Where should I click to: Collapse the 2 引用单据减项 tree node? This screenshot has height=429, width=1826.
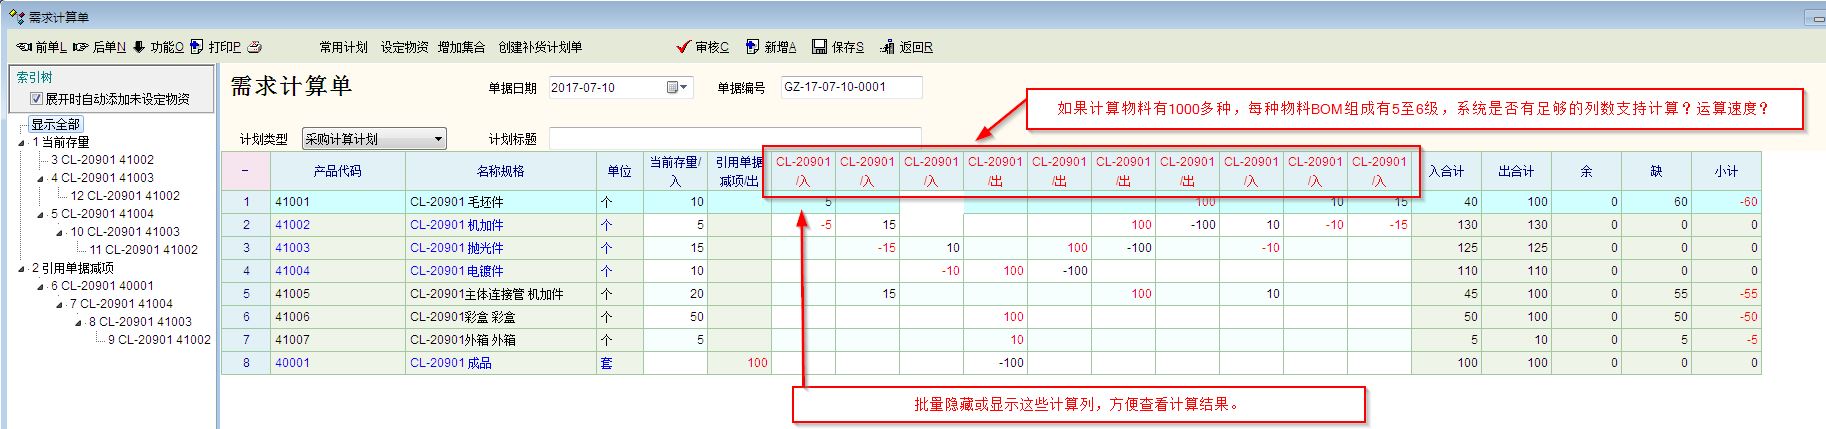22,269
